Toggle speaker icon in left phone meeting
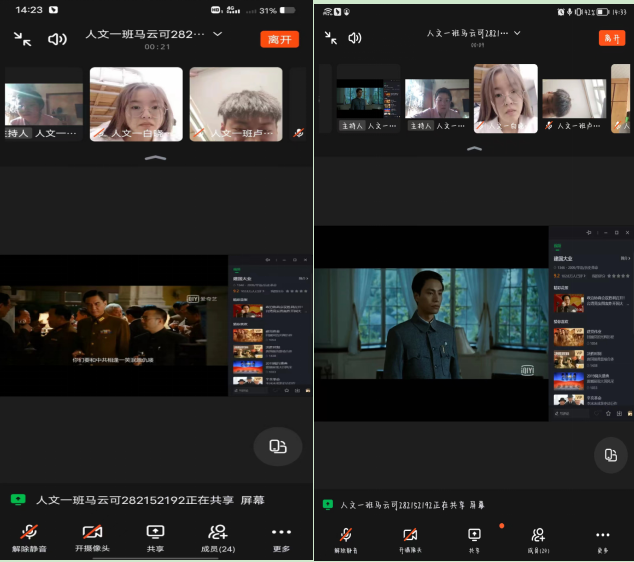This screenshot has height=562, width=634. pyautogui.click(x=57, y=39)
